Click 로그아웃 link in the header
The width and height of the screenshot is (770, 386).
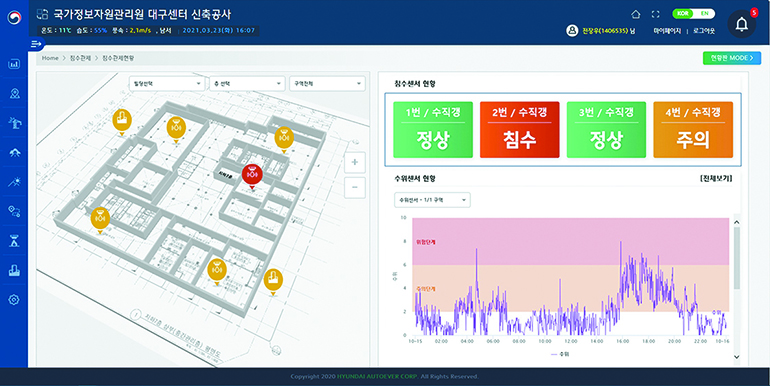704,30
